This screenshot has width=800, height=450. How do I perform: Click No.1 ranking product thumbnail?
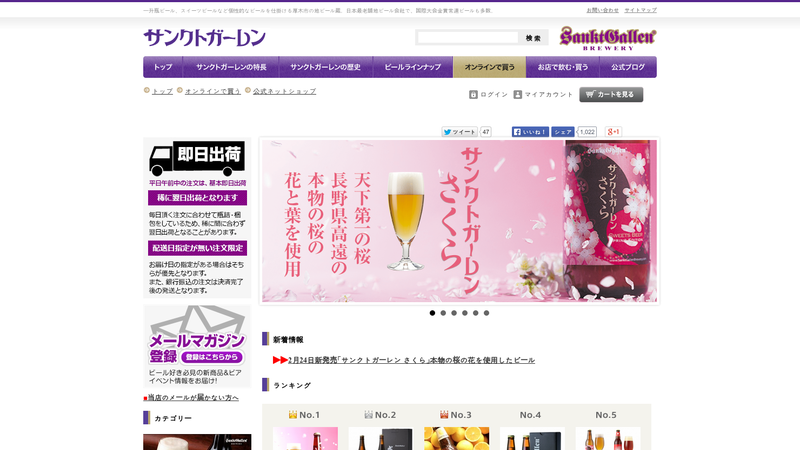pos(305,438)
